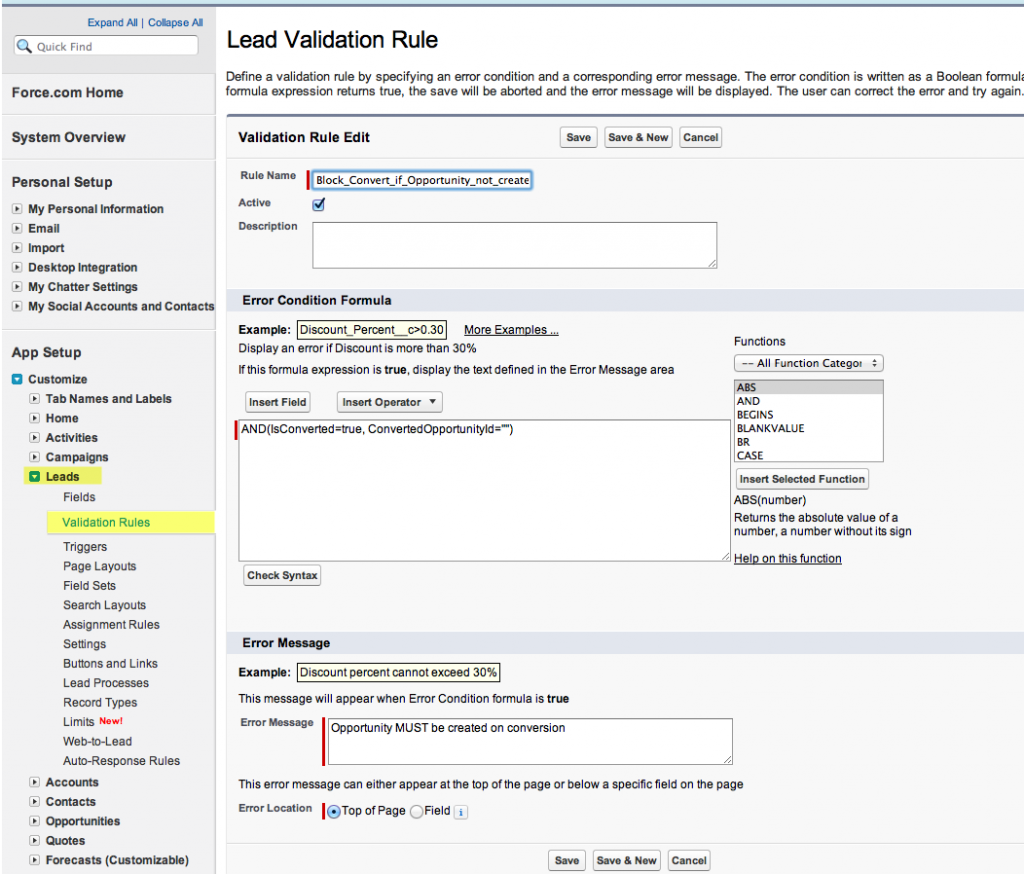Select the Top of Page radio button

click(x=334, y=811)
